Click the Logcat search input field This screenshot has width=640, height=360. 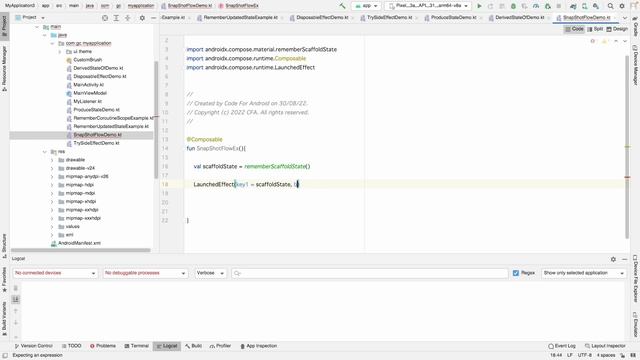pyautogui.click(x=370, y=273)
